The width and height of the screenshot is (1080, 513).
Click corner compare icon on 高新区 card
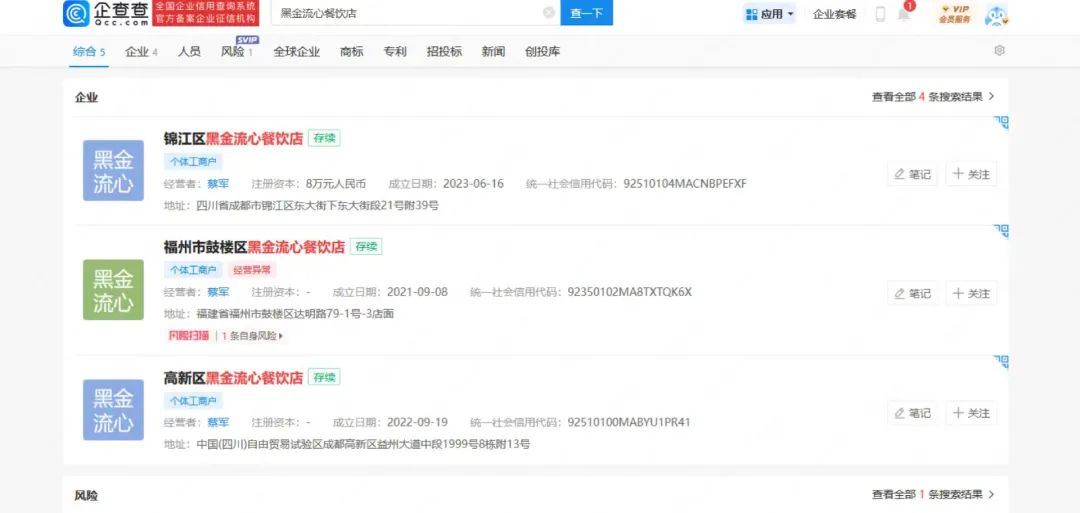point(1001,362)
